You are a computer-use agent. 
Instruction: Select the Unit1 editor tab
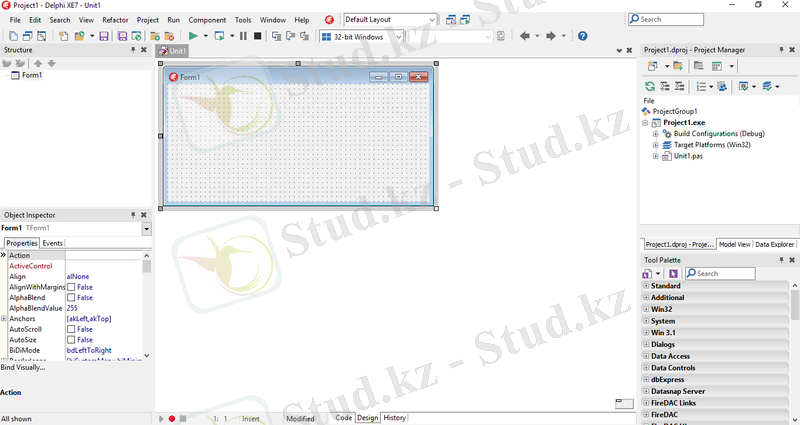(x=172, y=51)
